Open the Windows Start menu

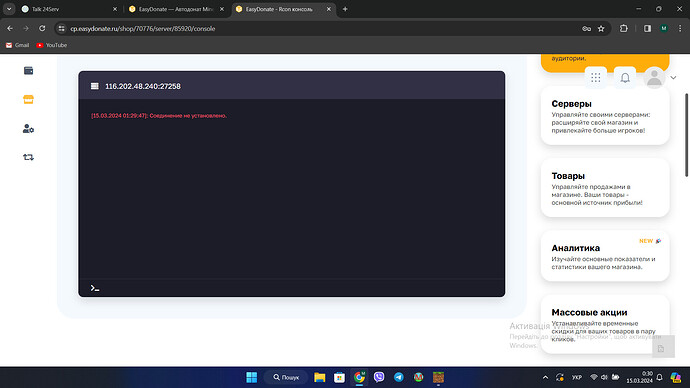point(252,377)
